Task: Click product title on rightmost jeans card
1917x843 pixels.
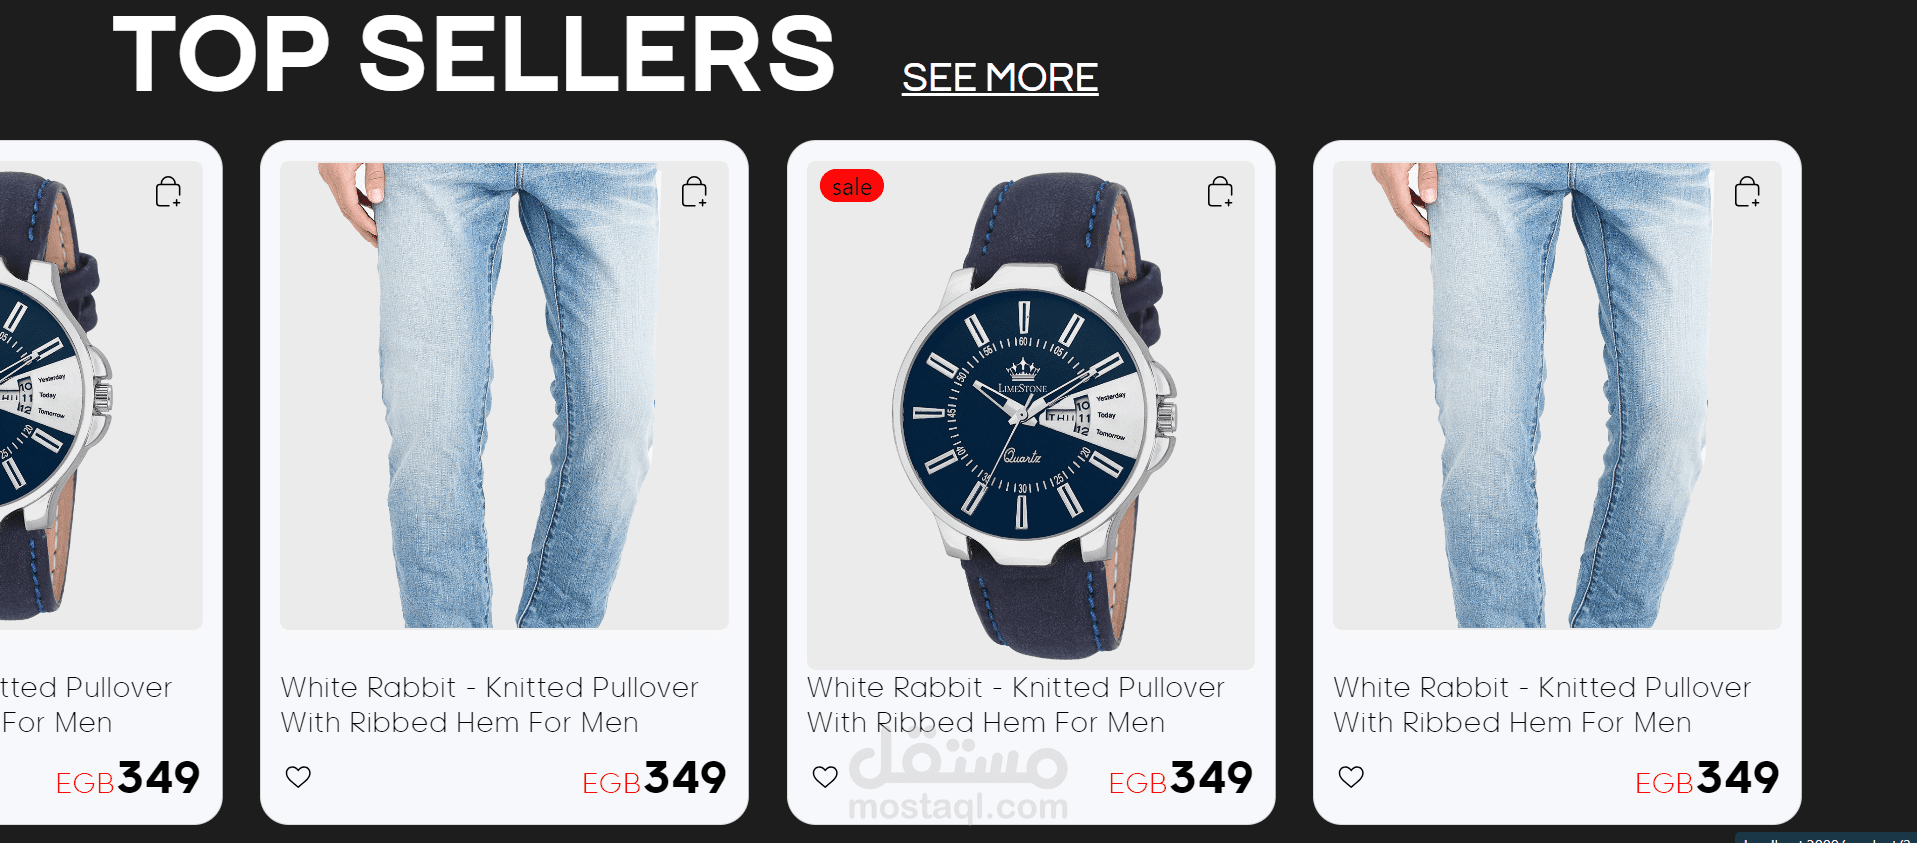Action: 1542,705
